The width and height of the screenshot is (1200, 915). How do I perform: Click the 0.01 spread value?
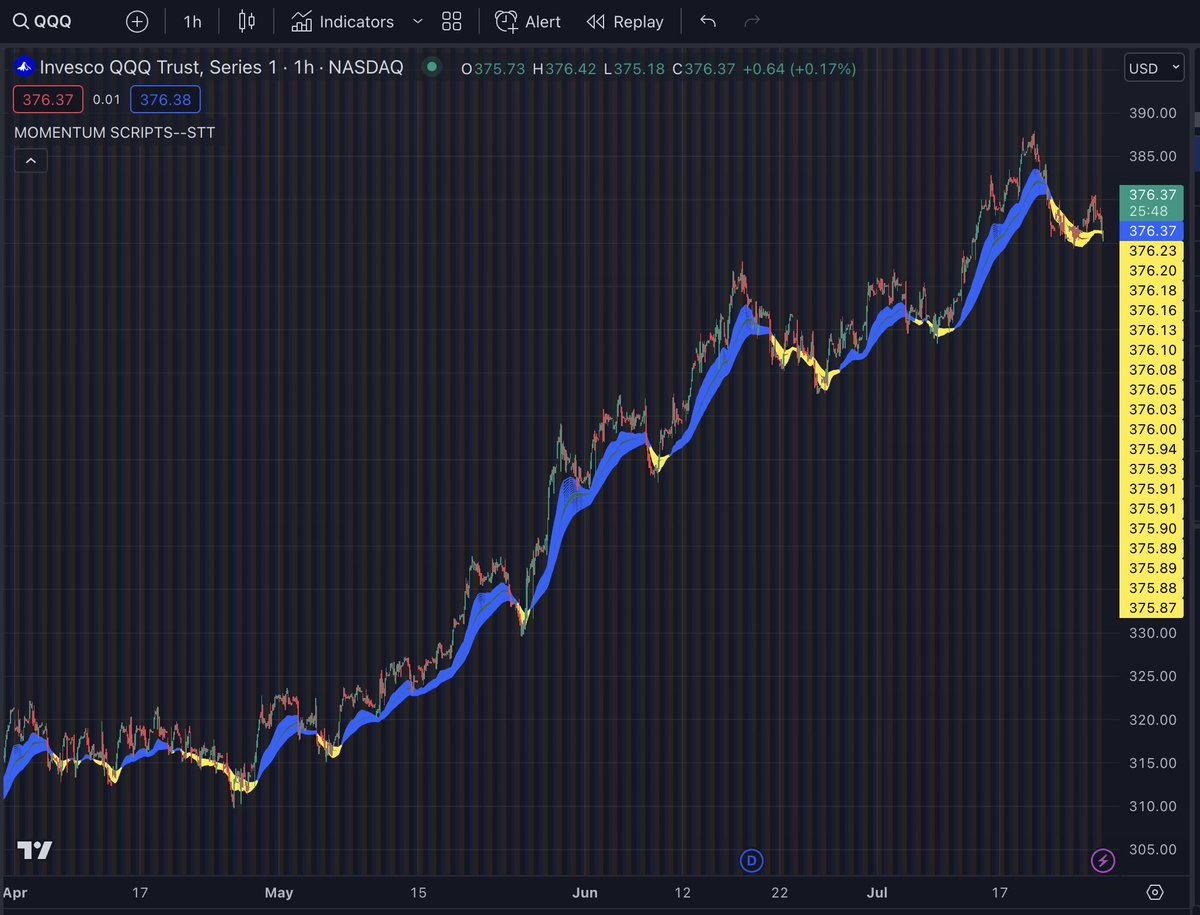[106, 99]
